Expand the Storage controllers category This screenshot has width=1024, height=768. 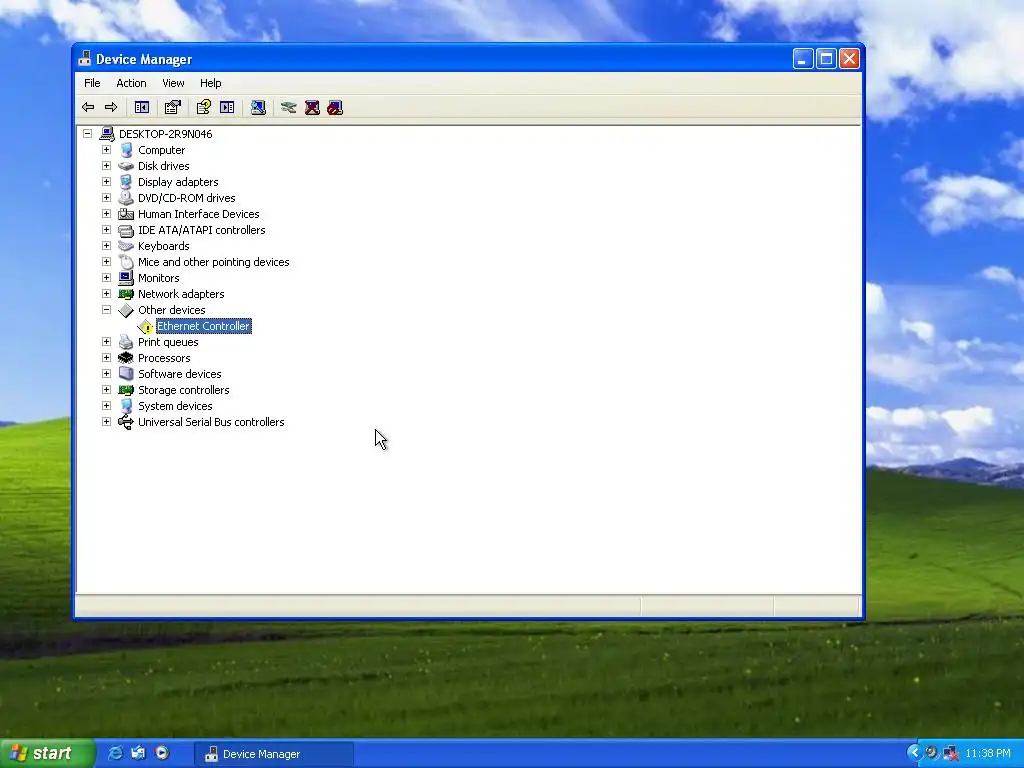[x=106, y=390]
